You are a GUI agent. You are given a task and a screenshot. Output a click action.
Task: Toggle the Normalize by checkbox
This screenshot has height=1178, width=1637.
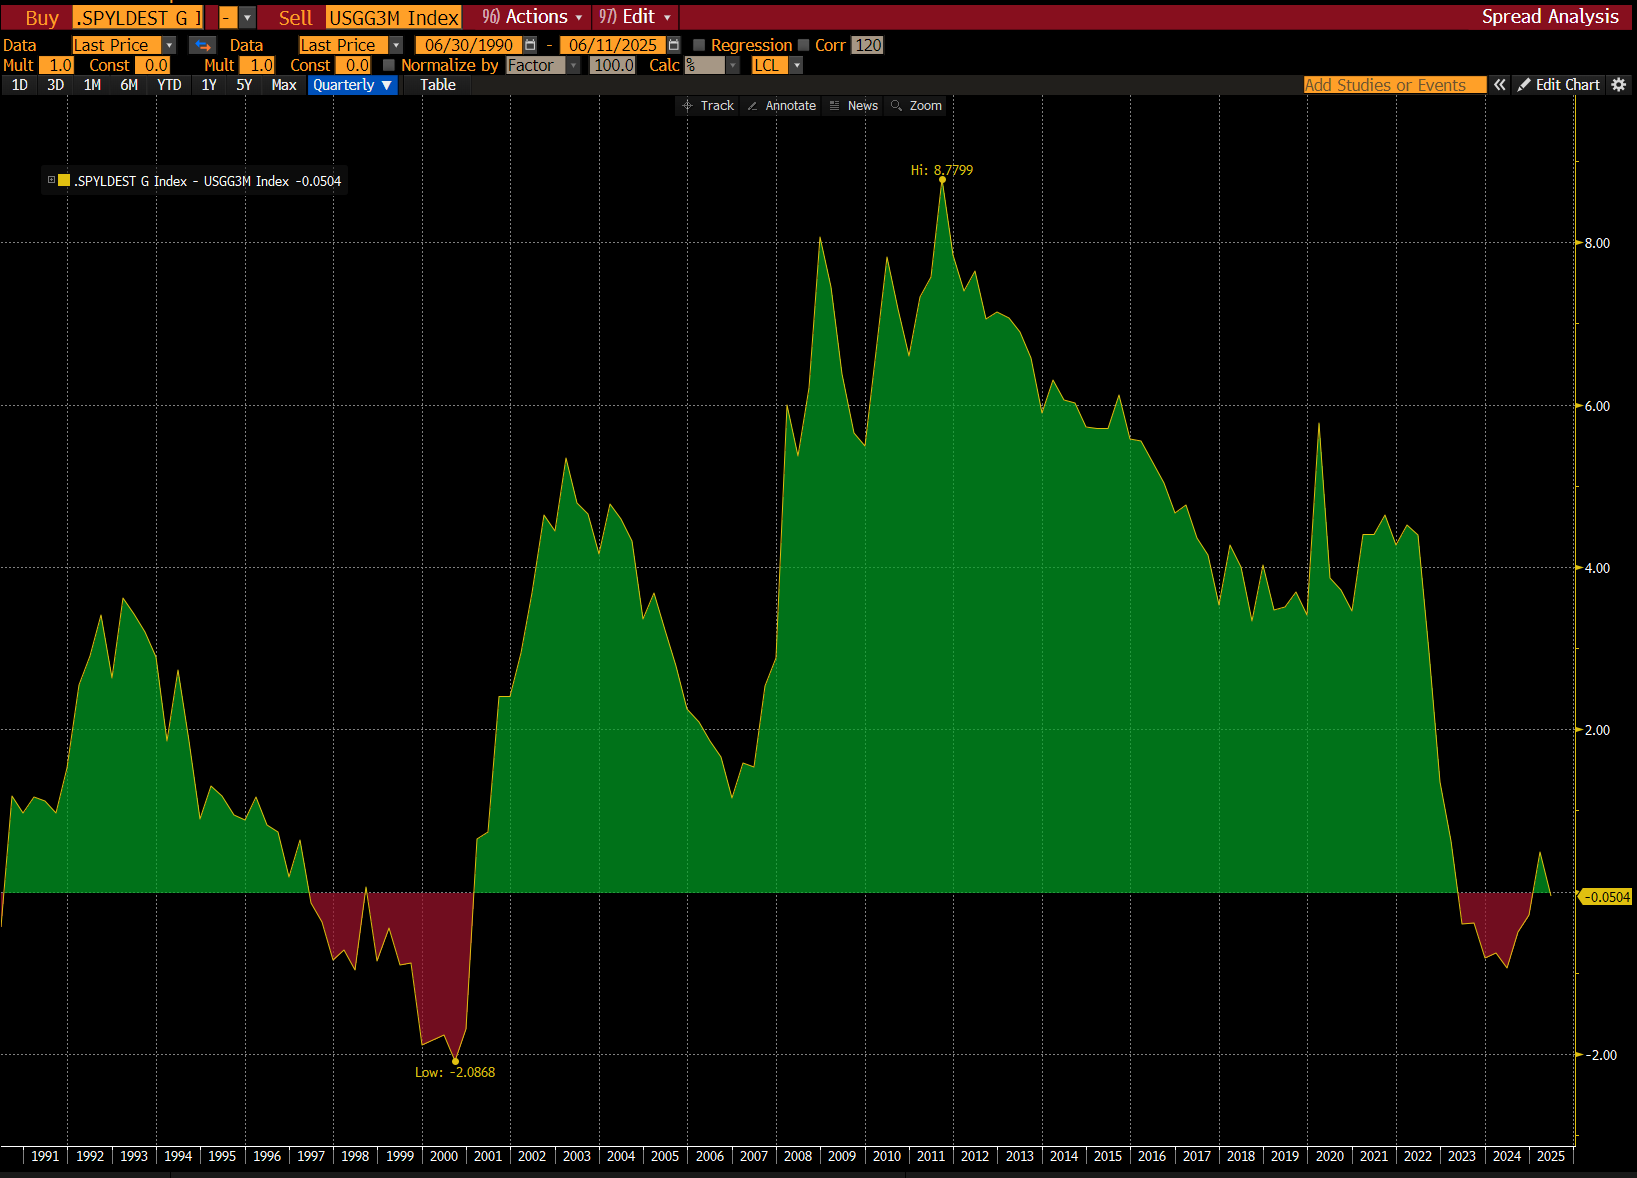[x=389, y=65]
